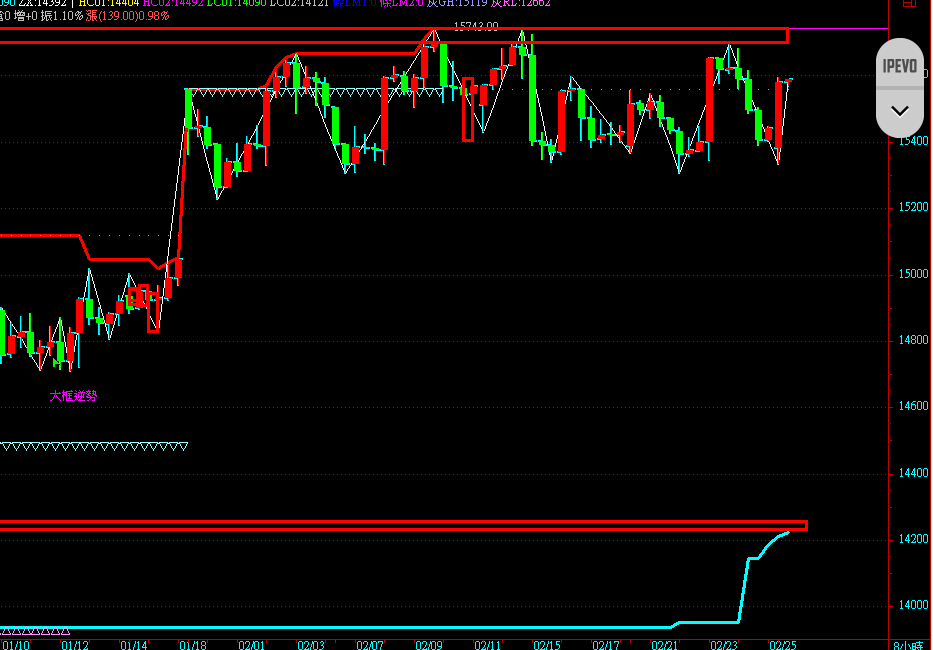933x650 pixels.
Task: Click the 15743.00 high price label
Action: (x=476, y=26)
